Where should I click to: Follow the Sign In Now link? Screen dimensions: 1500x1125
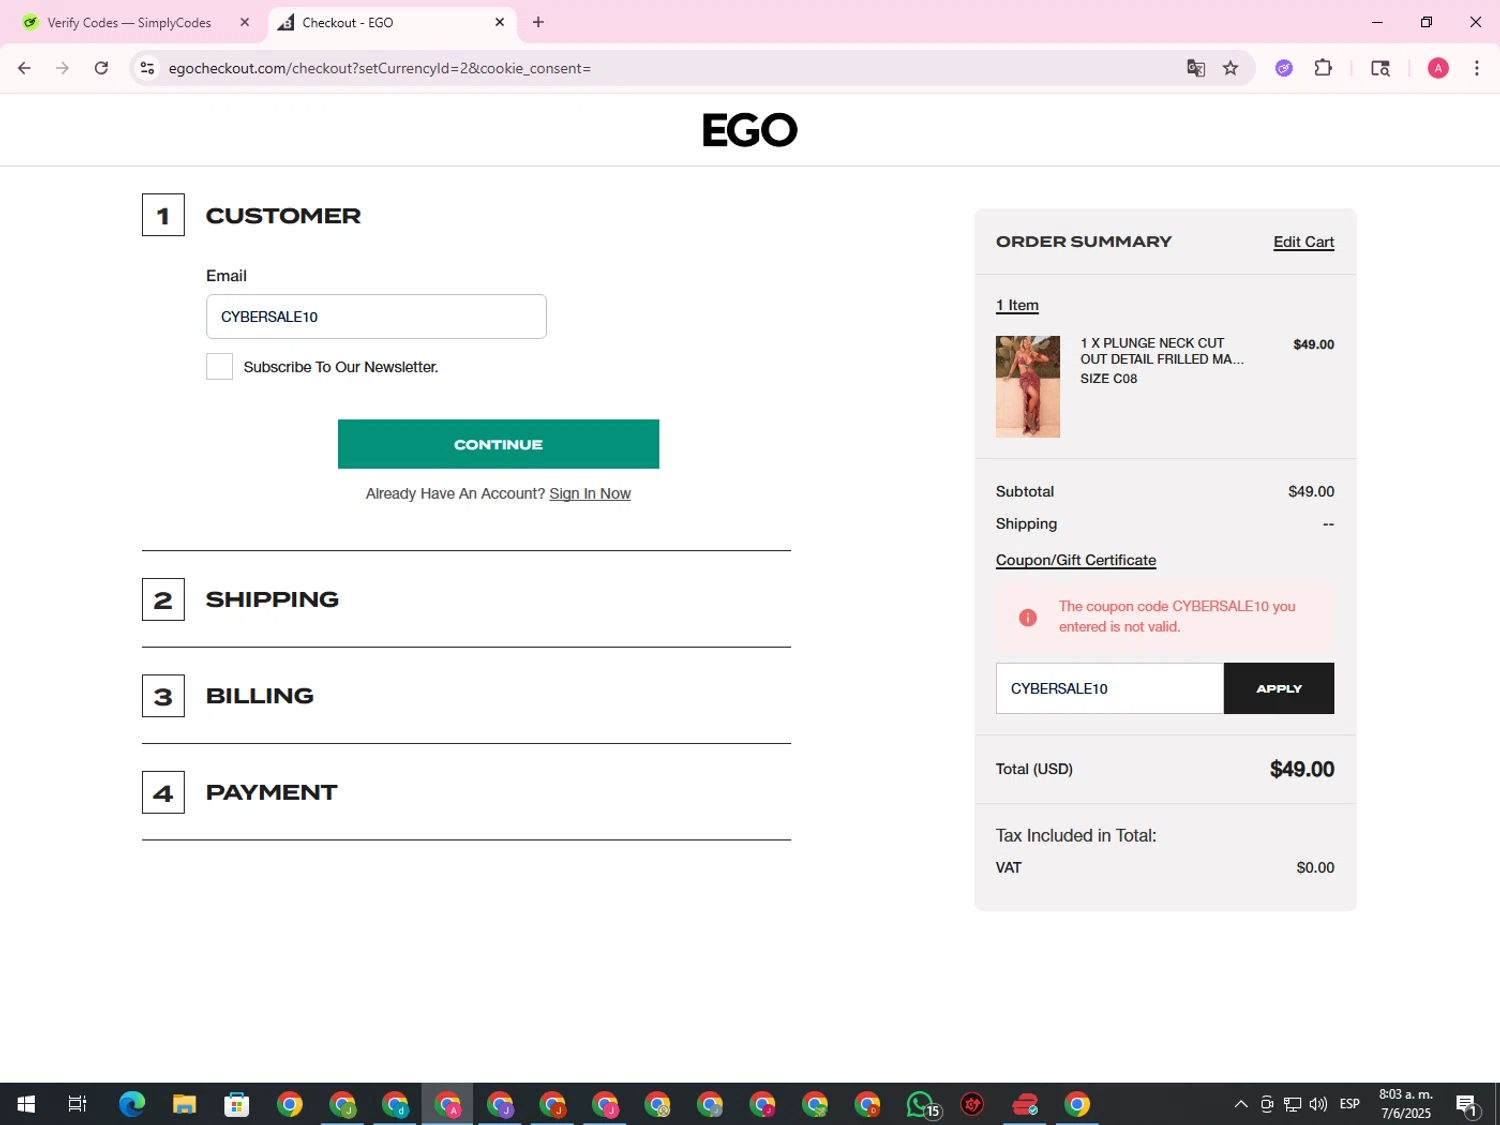pos(590,493)
